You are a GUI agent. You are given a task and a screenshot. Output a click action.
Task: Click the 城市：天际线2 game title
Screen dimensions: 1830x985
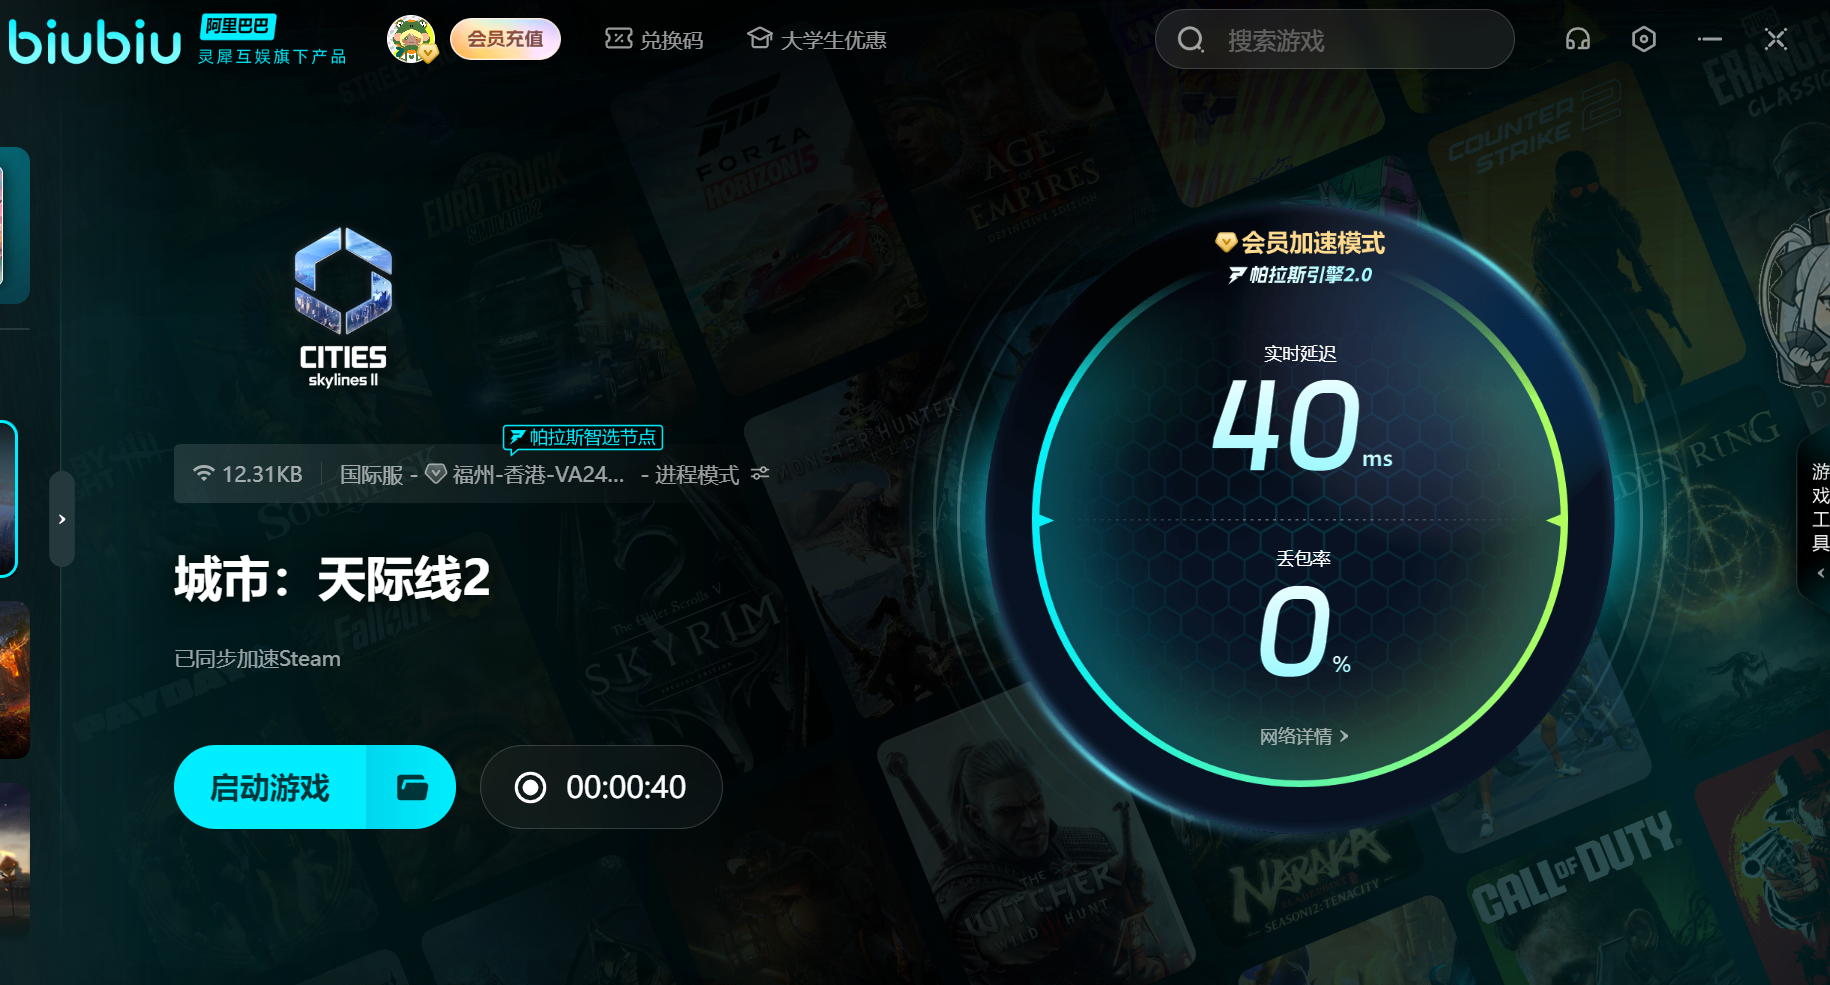tap(333, 579)
